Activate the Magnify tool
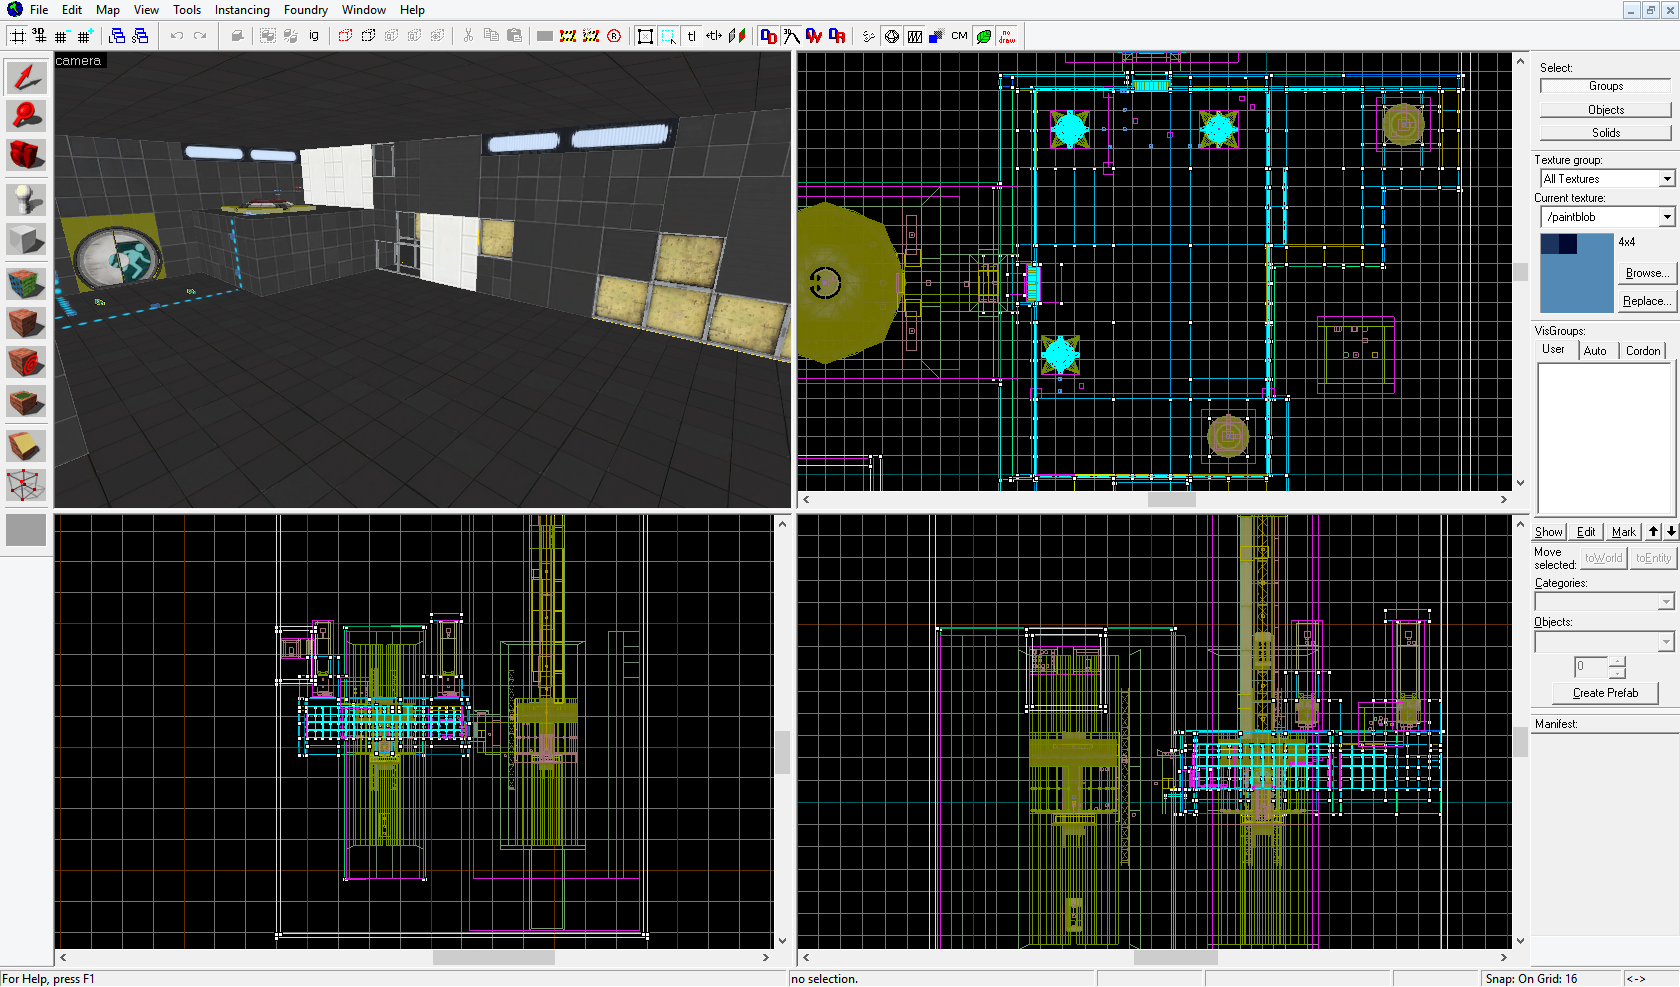 click(x=26, y=116)
